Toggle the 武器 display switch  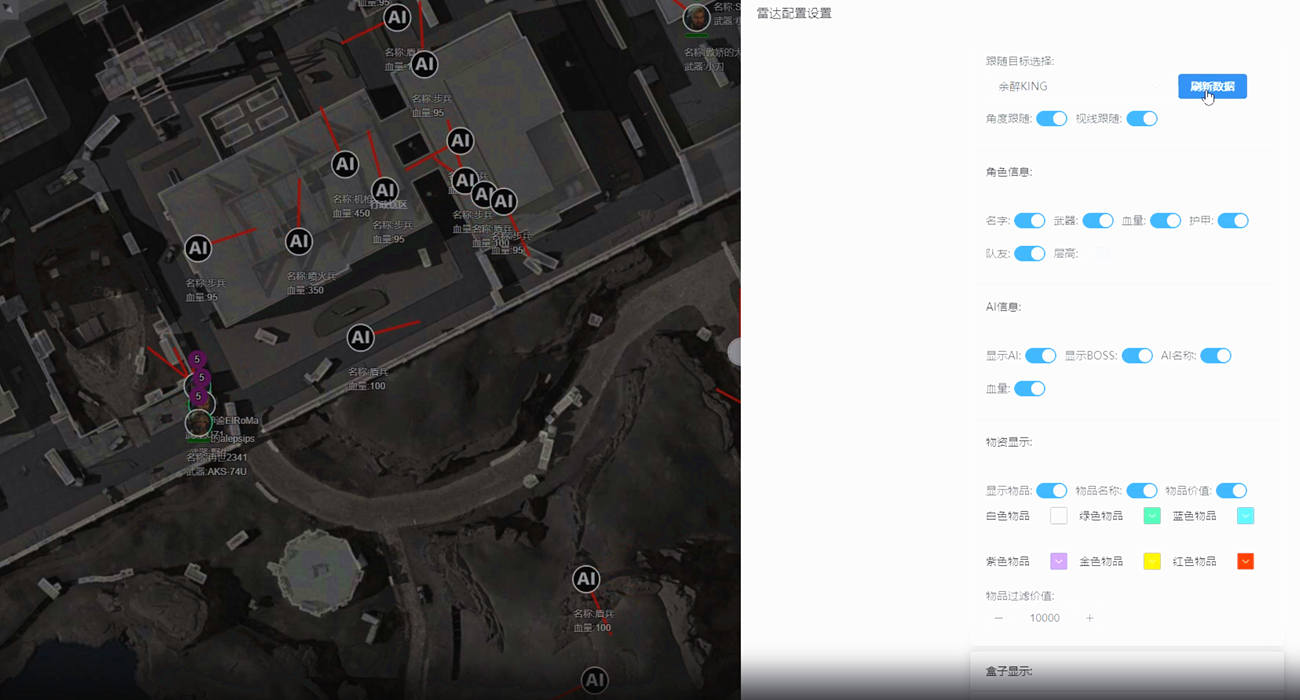[1097, 221]
